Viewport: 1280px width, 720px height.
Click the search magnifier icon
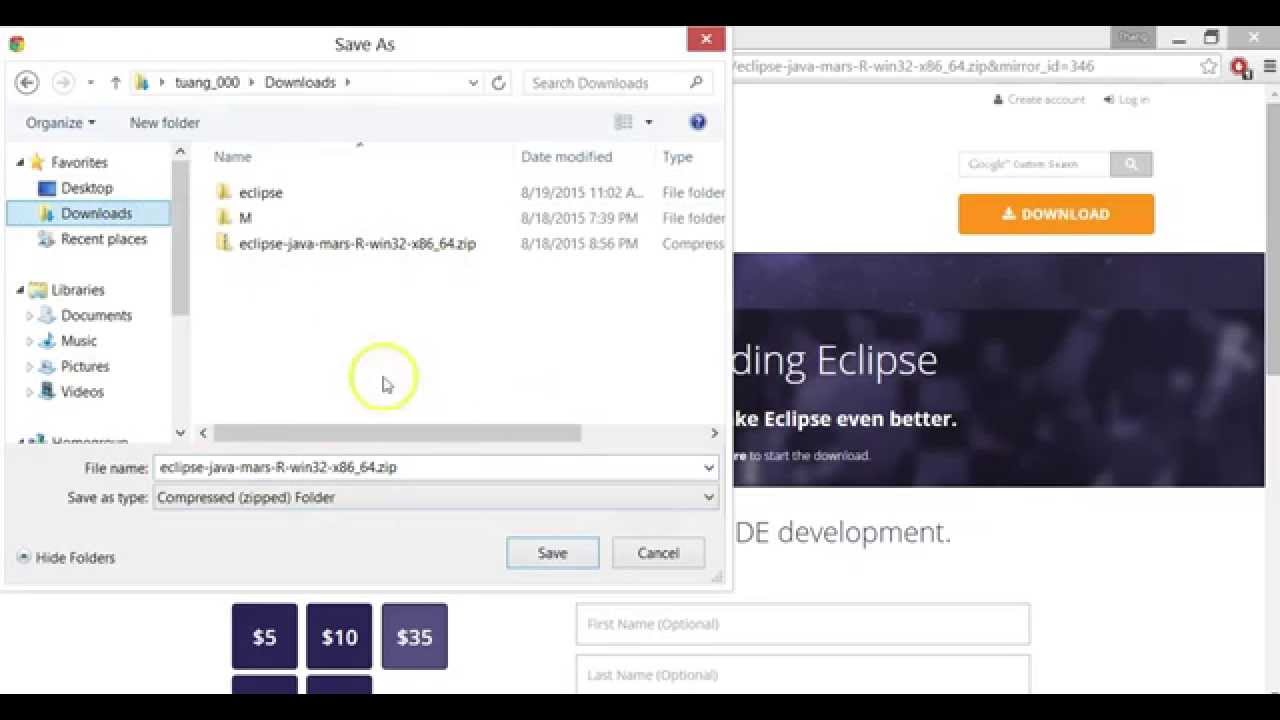point(696,83)
